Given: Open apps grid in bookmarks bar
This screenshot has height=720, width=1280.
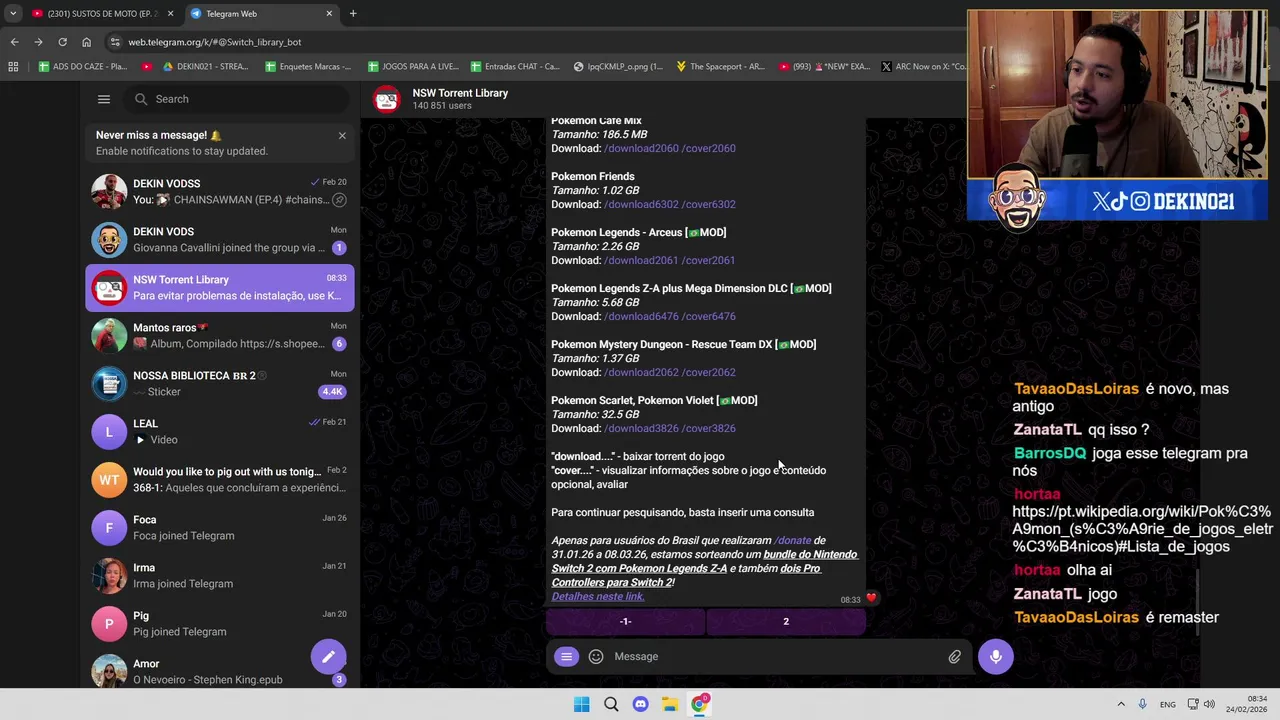Looking at the screenshot, I should (13, 67).
